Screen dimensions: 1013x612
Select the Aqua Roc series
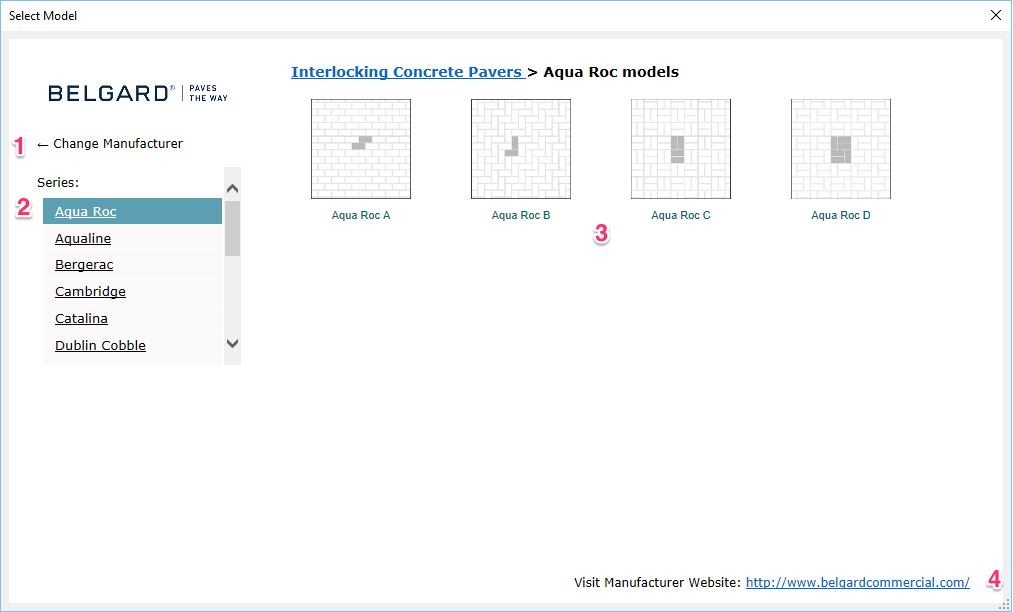point(132,211)
